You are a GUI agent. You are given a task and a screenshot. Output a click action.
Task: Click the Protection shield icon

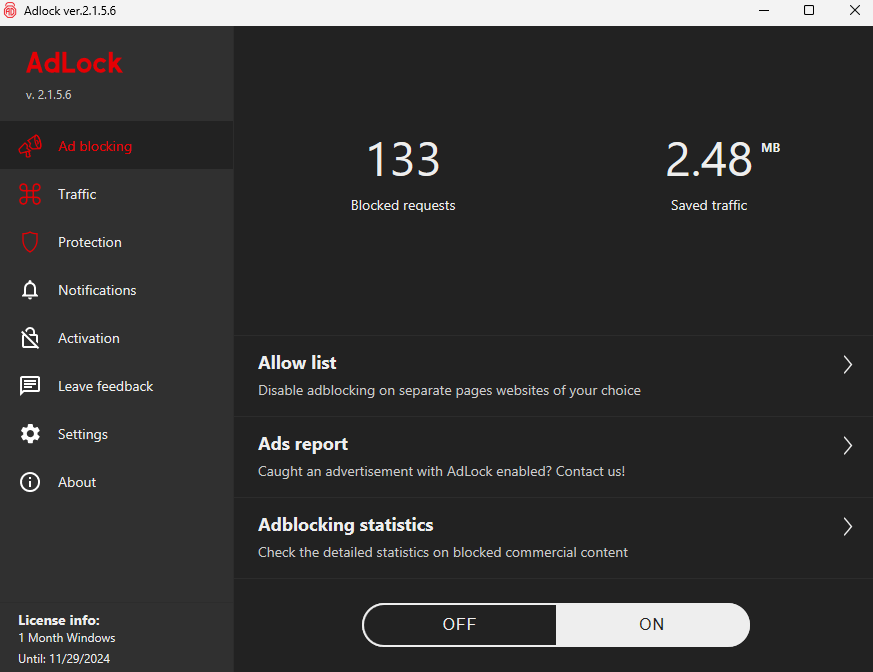coord(30,242)
